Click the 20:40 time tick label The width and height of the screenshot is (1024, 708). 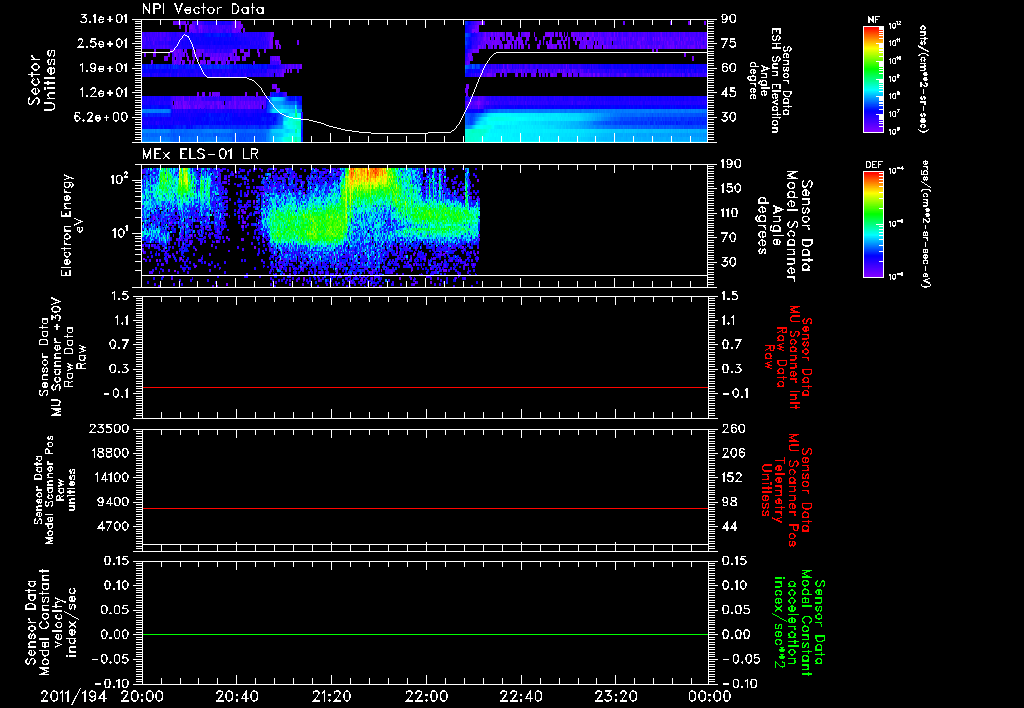(x=236, y=697)
